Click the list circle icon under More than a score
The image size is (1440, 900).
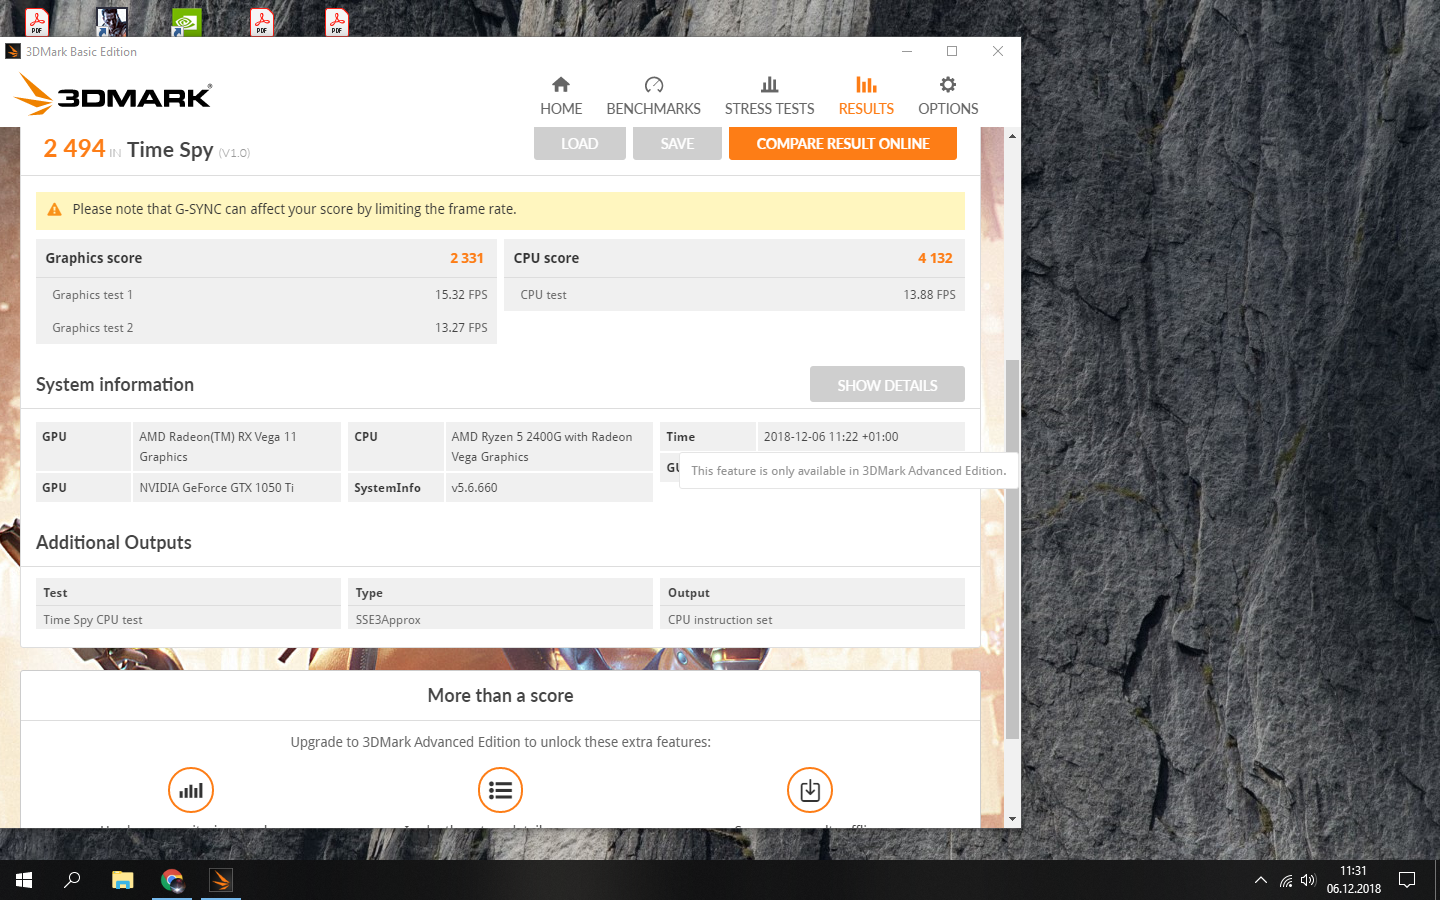click(500, 790)
